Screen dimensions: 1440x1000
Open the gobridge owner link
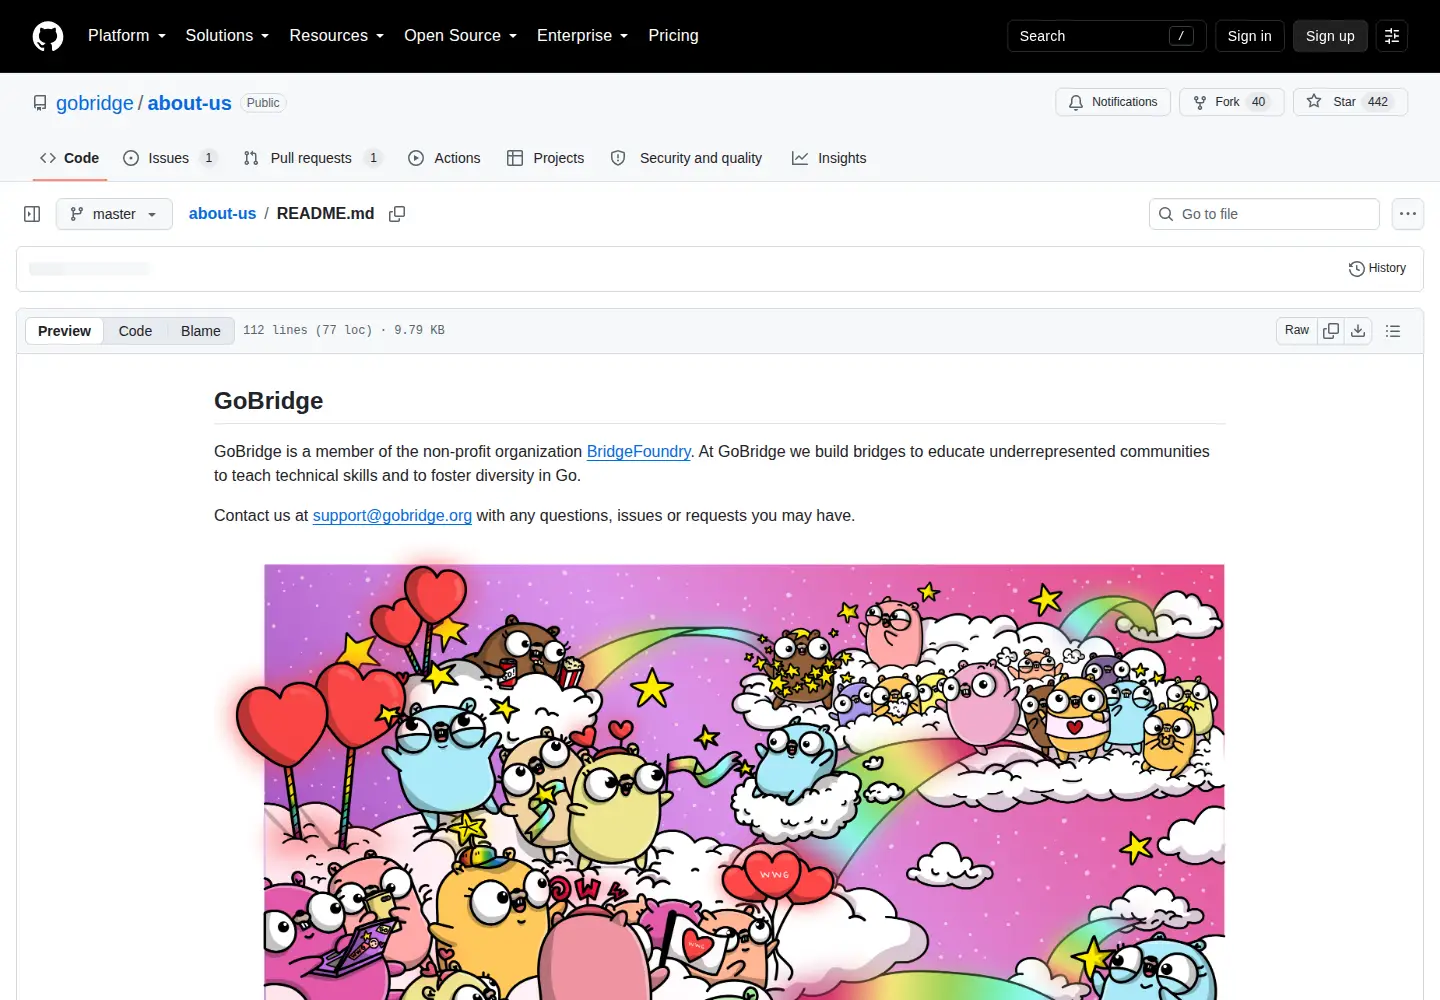tap(94, 103)
